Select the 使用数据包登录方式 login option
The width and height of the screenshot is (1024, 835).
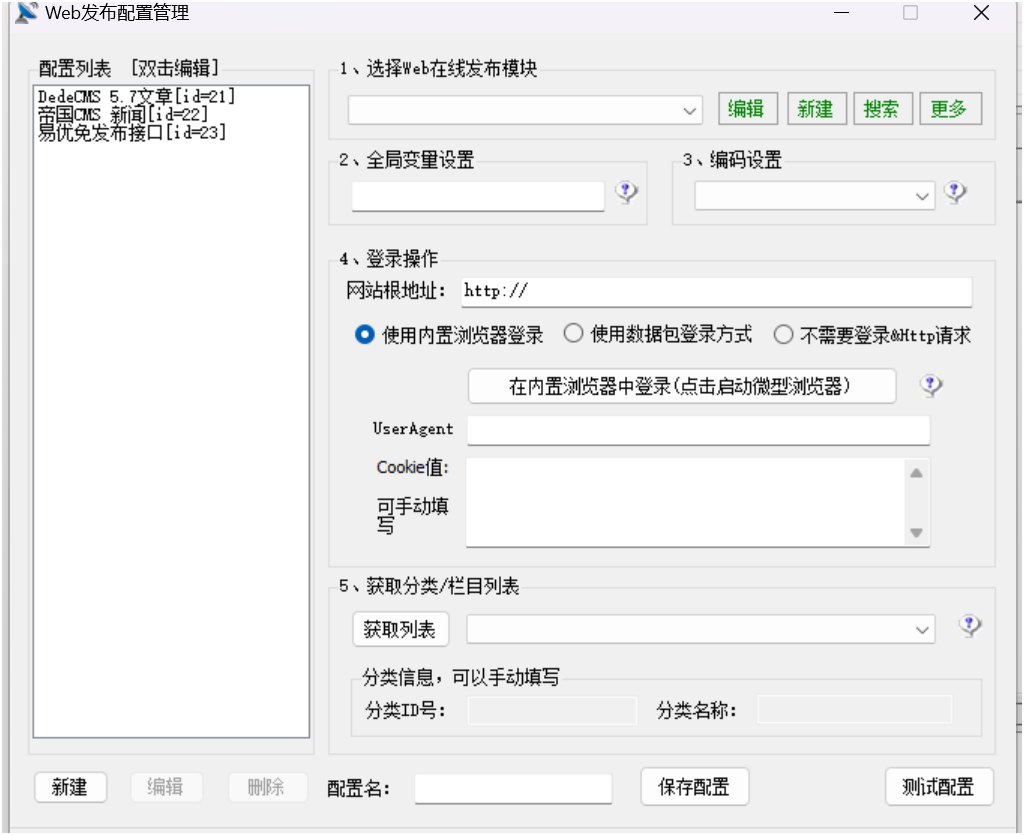[573, 335]
